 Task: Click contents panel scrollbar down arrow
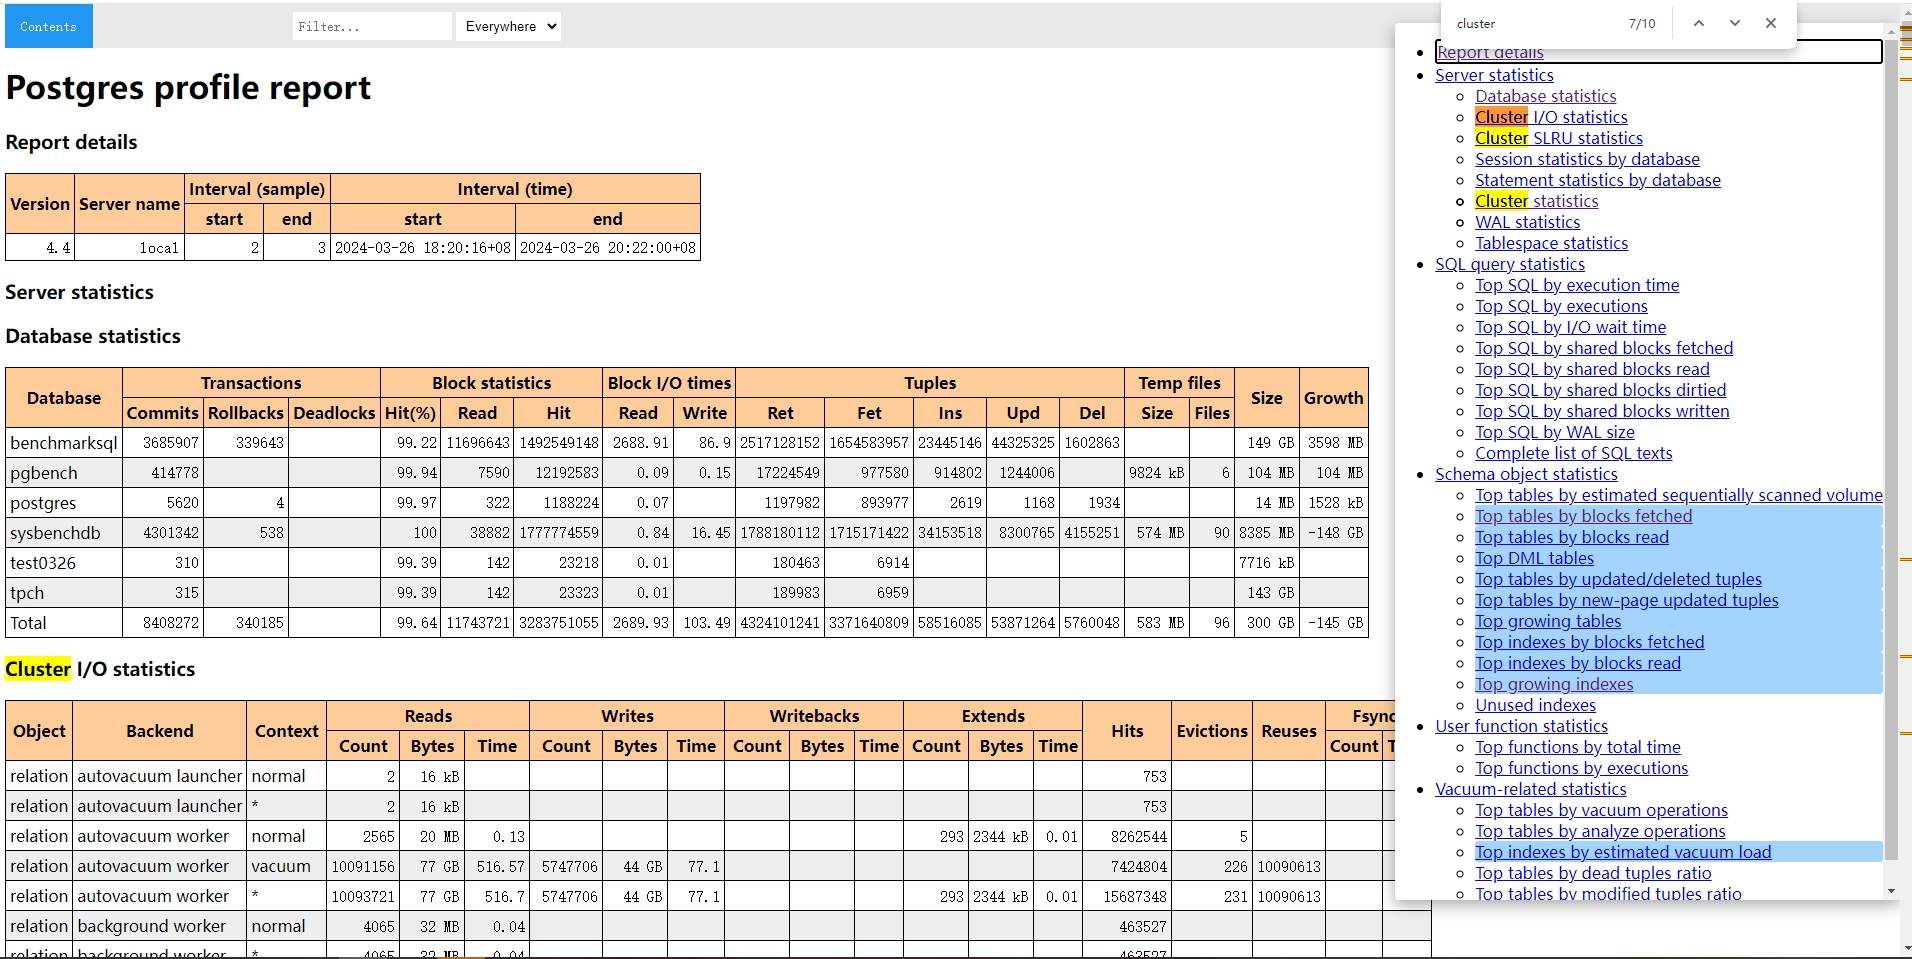(1890, 891)
